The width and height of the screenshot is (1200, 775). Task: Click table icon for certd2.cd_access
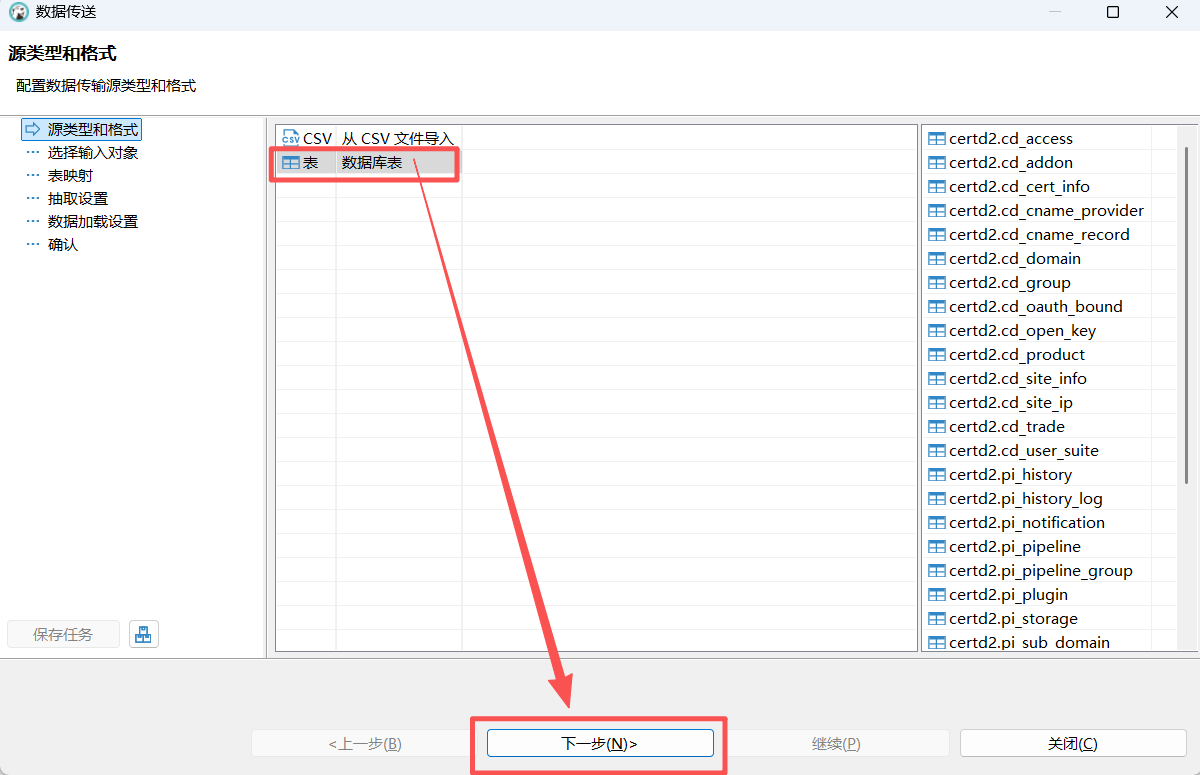(937, 139)
